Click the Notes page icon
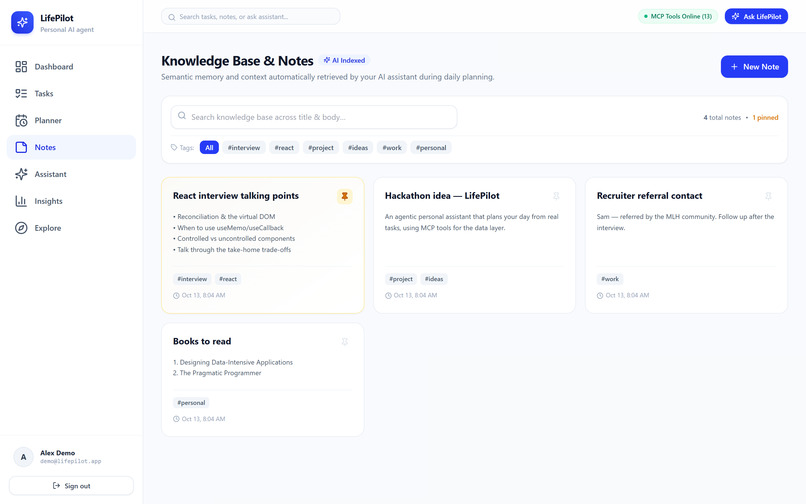The height and width of the screenshot is (504, 806). pos(21,147)
